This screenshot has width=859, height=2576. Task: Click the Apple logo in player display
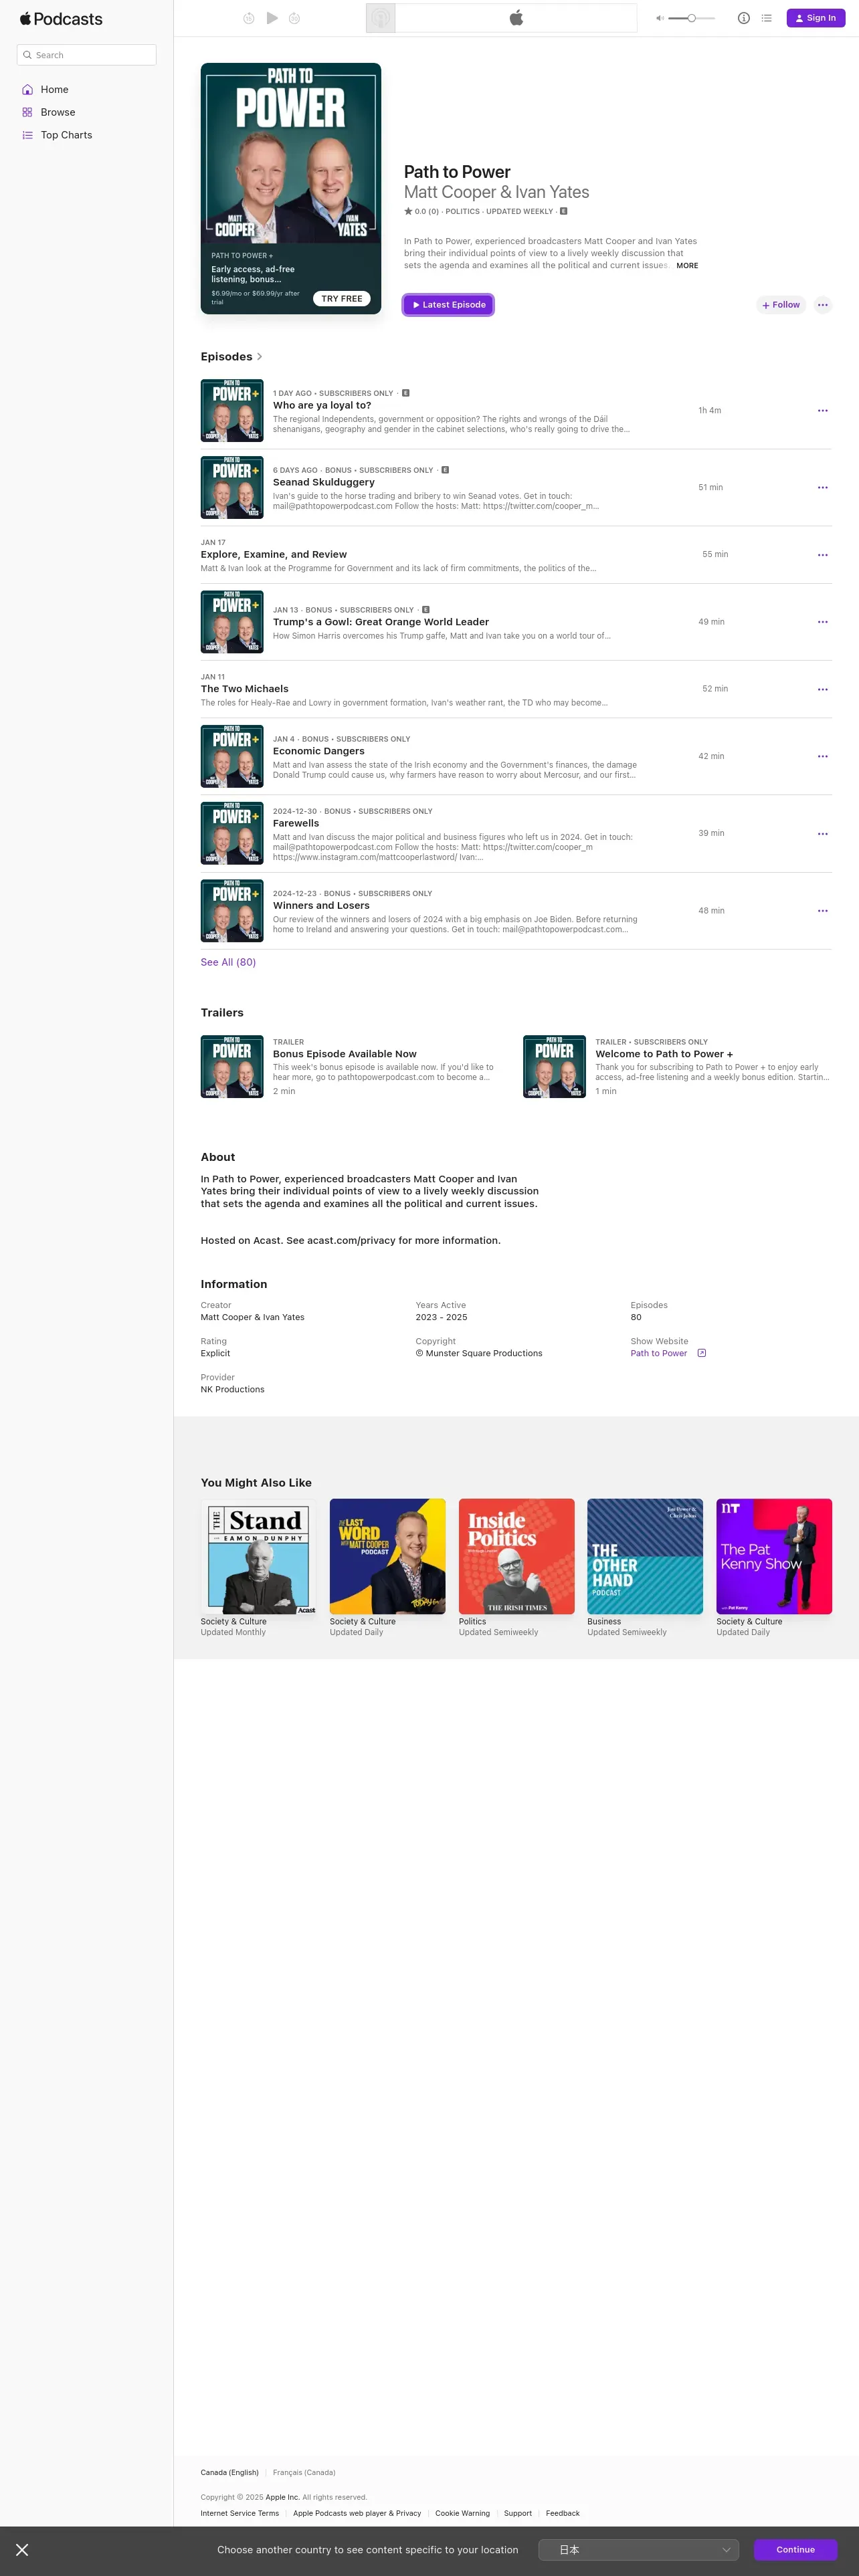point(516,18)
